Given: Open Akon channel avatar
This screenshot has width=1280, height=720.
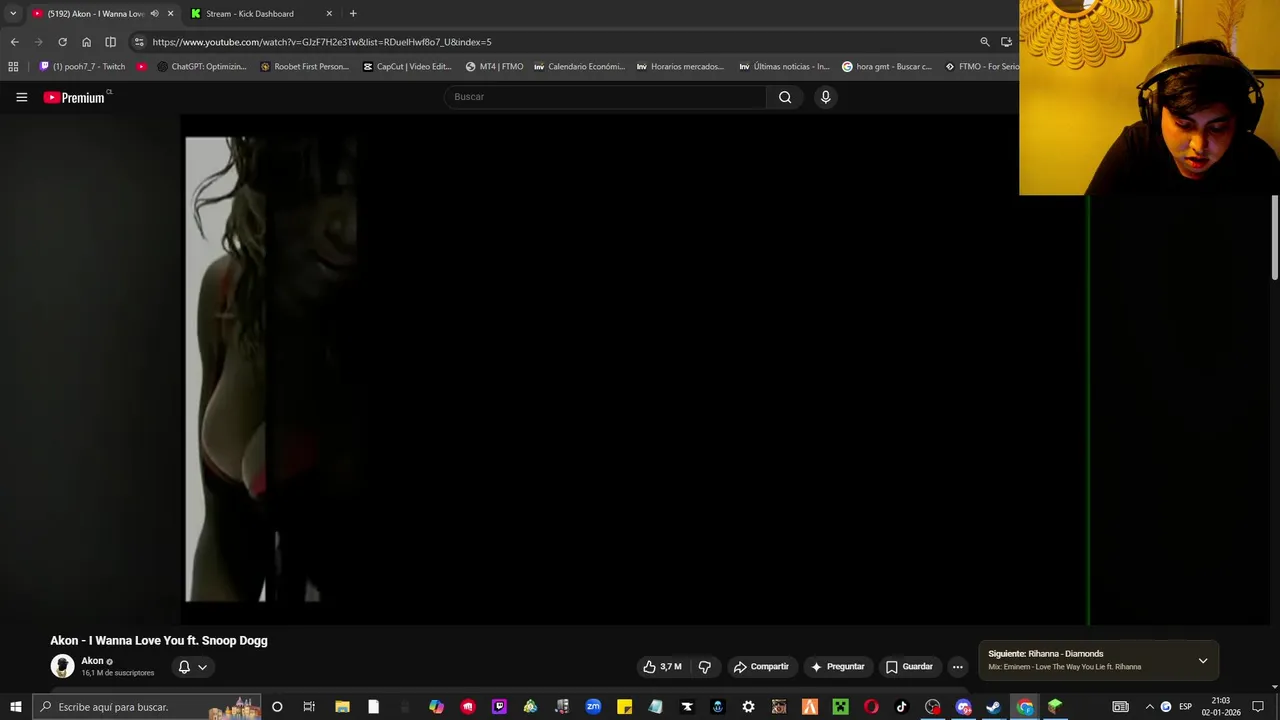Looking at the screenshot, I should [62, 666].
